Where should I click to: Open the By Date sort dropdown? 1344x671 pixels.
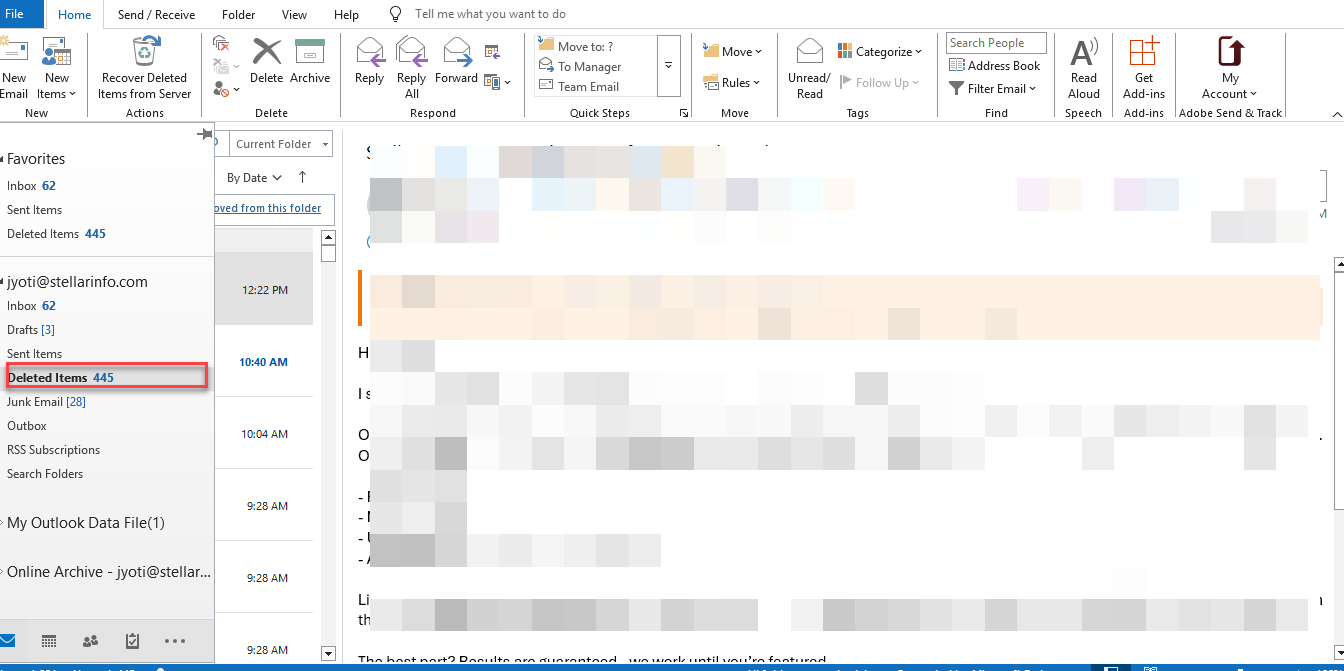pos(254,178)
